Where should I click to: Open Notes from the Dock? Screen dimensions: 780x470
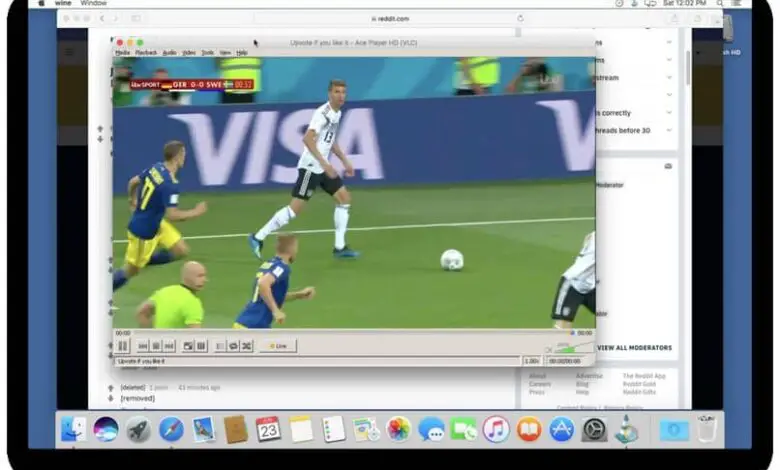tap(301, 429)
